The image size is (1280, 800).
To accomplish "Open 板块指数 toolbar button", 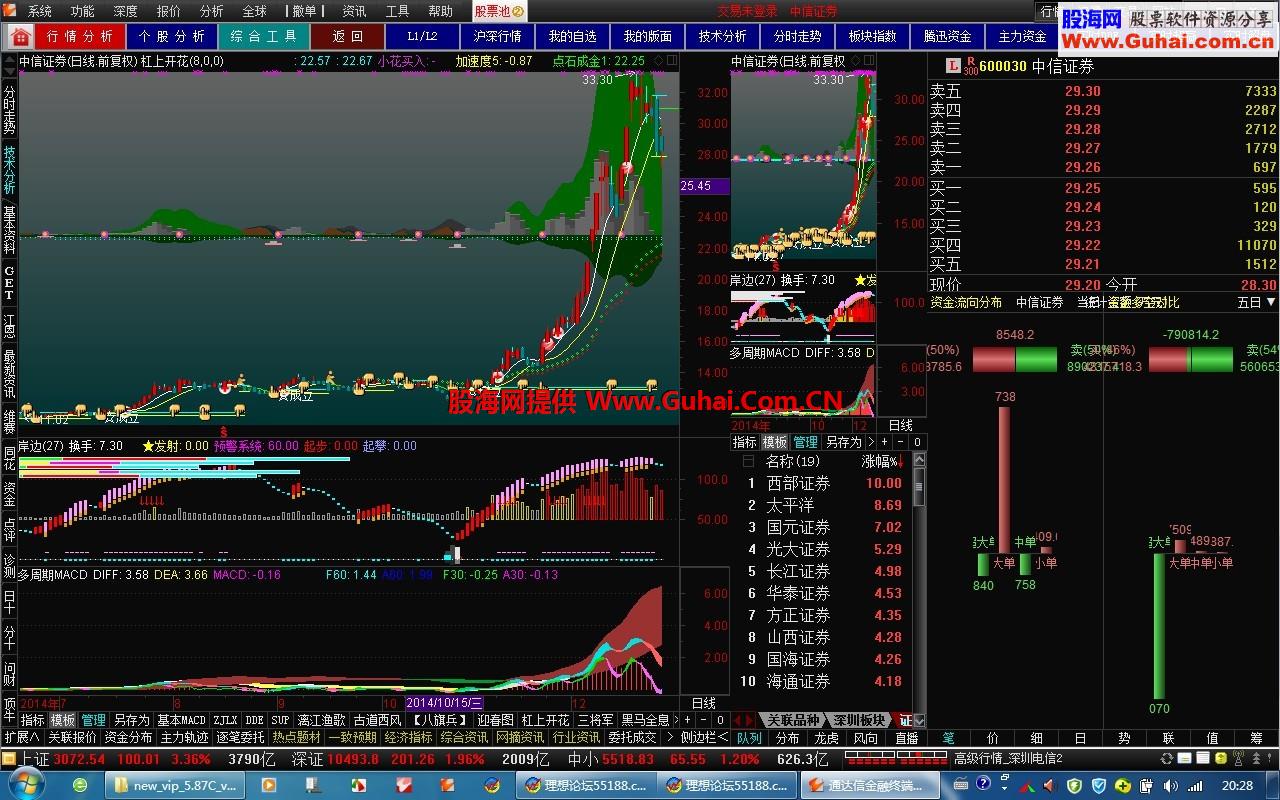I will coord(872,36).
